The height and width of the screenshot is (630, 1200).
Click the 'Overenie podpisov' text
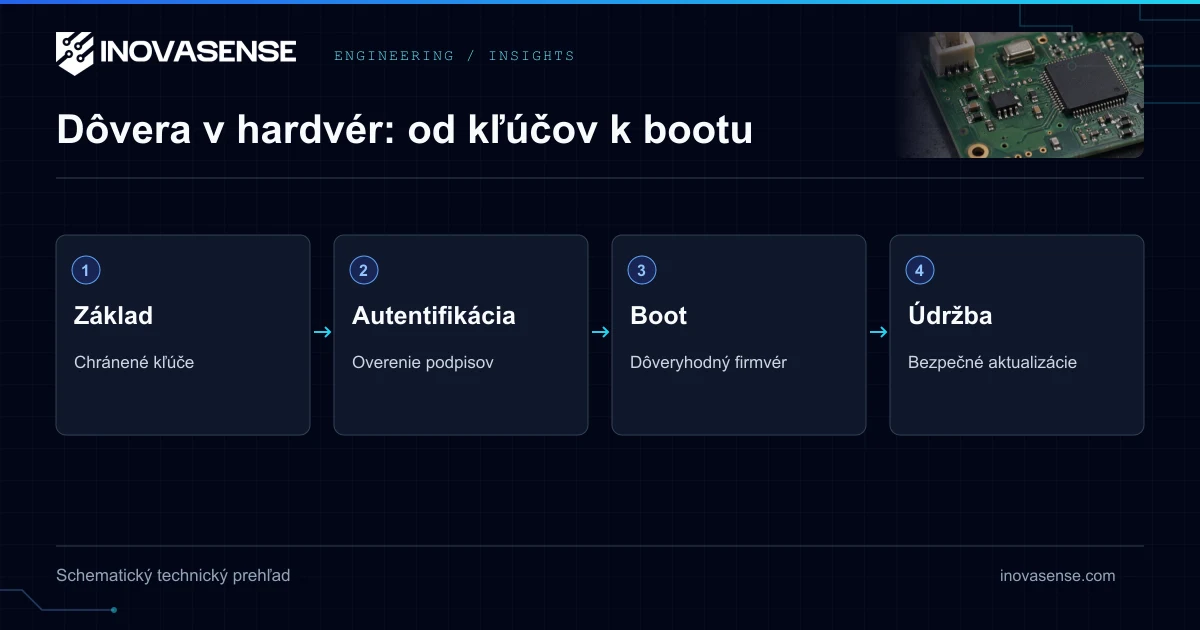[423, 362]
